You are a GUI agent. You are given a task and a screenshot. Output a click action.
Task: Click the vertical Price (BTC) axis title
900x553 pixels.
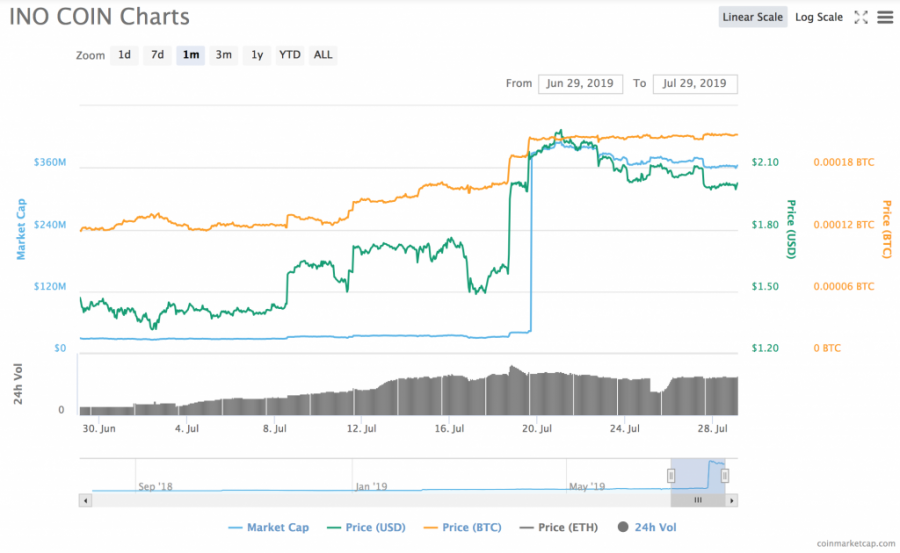click(x=887, y=229)
